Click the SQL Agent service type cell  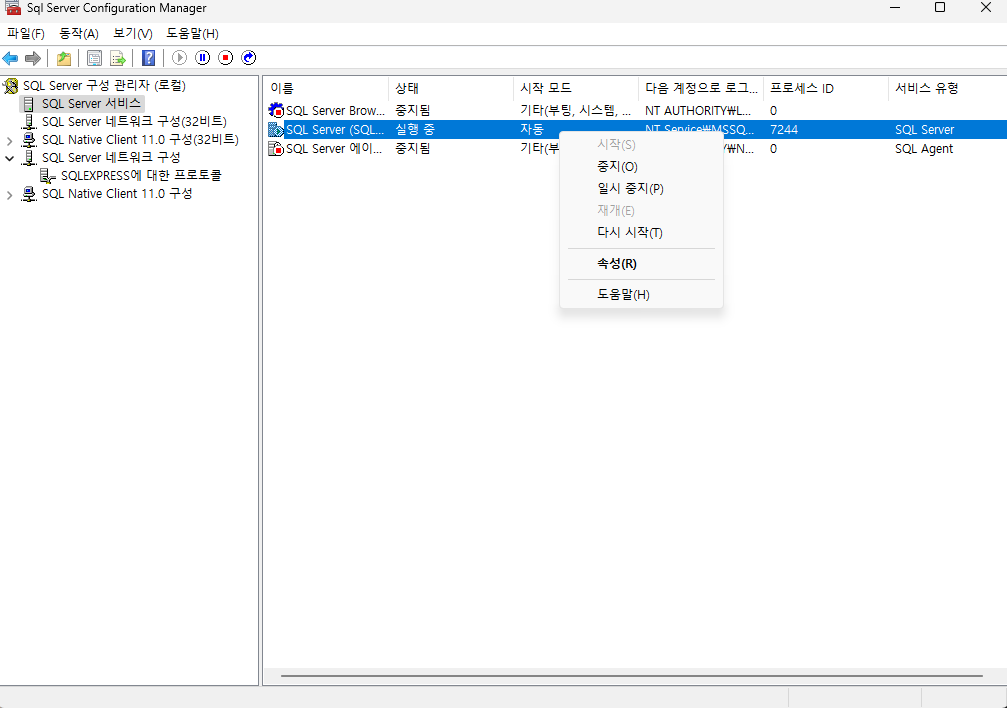924,148
